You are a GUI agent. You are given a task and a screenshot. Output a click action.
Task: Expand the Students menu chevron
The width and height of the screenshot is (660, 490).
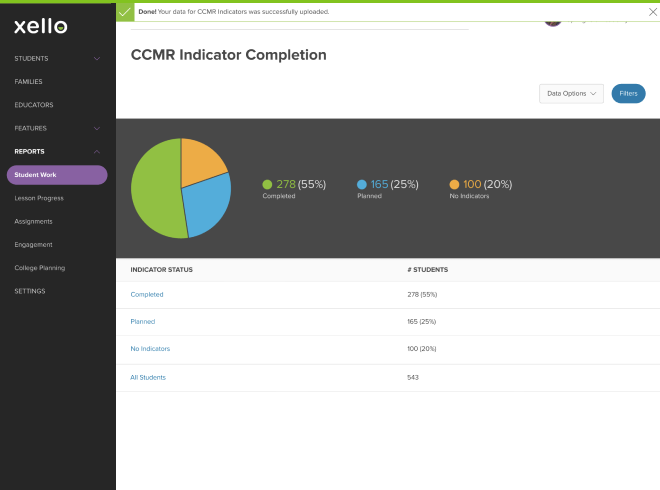pos(97,58)
